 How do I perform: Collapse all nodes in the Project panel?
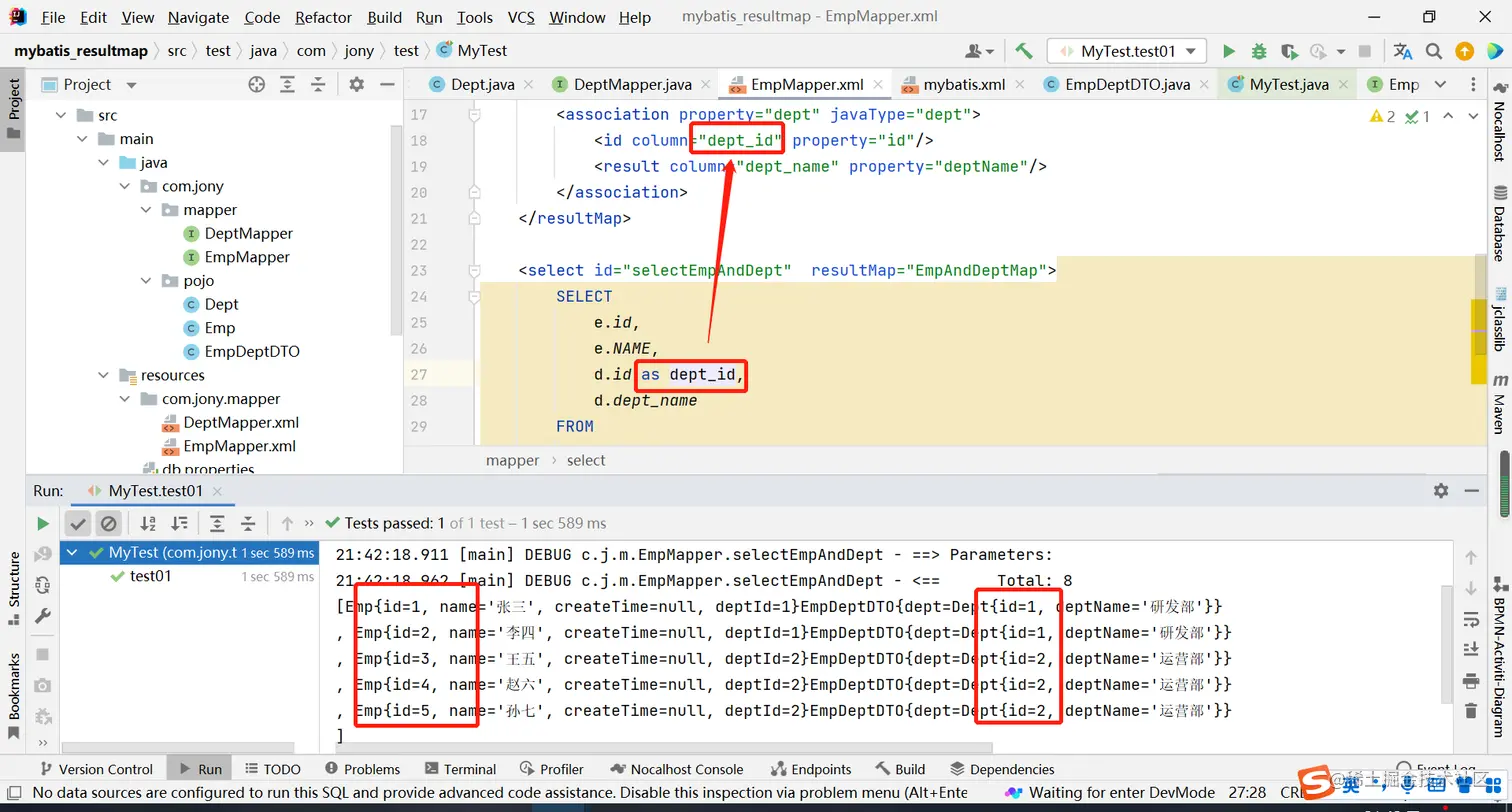tap(318, 85)
